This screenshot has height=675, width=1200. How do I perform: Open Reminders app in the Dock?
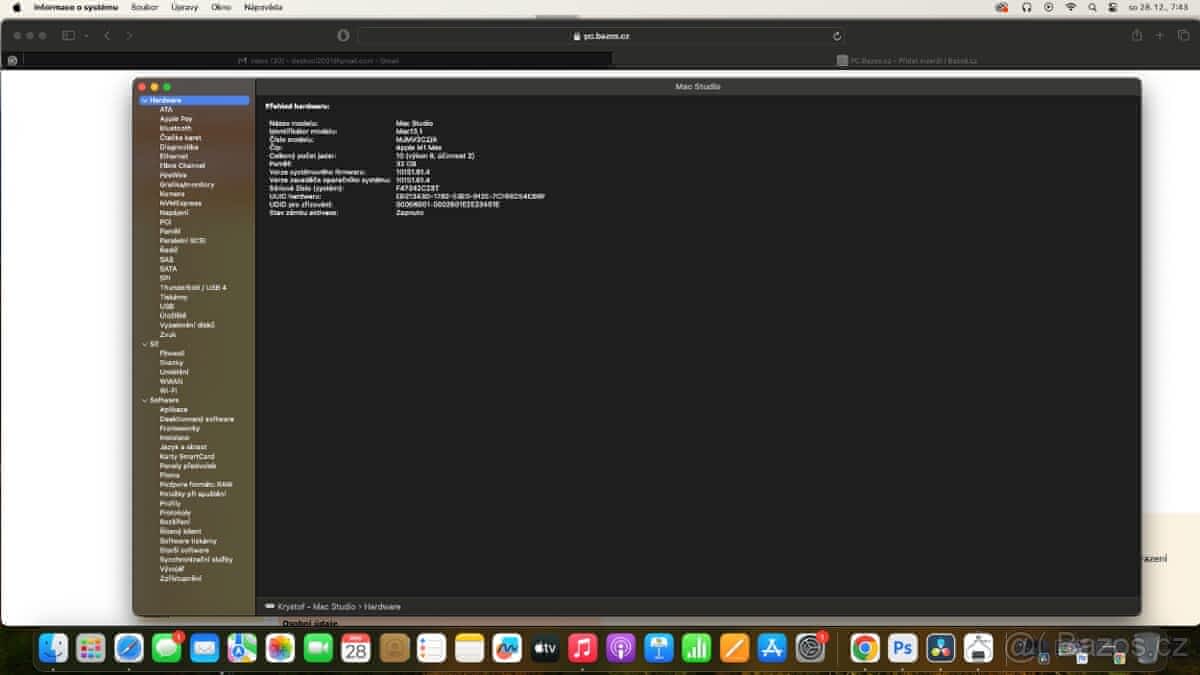pos(431,648)
